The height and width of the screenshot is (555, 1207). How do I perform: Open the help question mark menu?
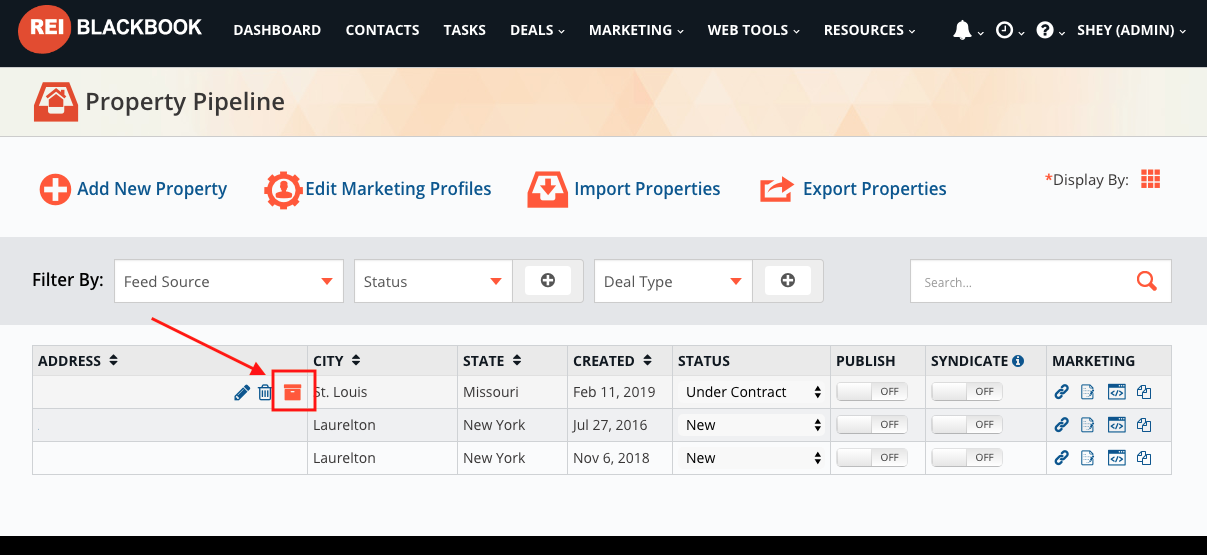coord(1050,30)
